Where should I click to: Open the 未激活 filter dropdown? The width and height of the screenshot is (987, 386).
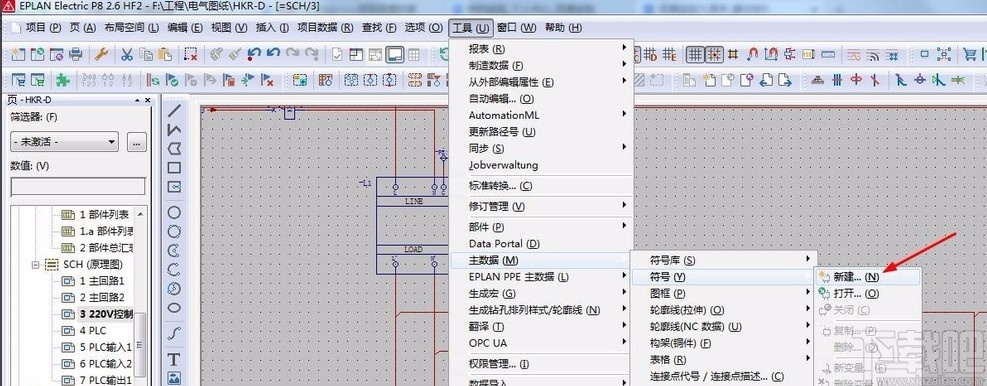click(64, 142)
